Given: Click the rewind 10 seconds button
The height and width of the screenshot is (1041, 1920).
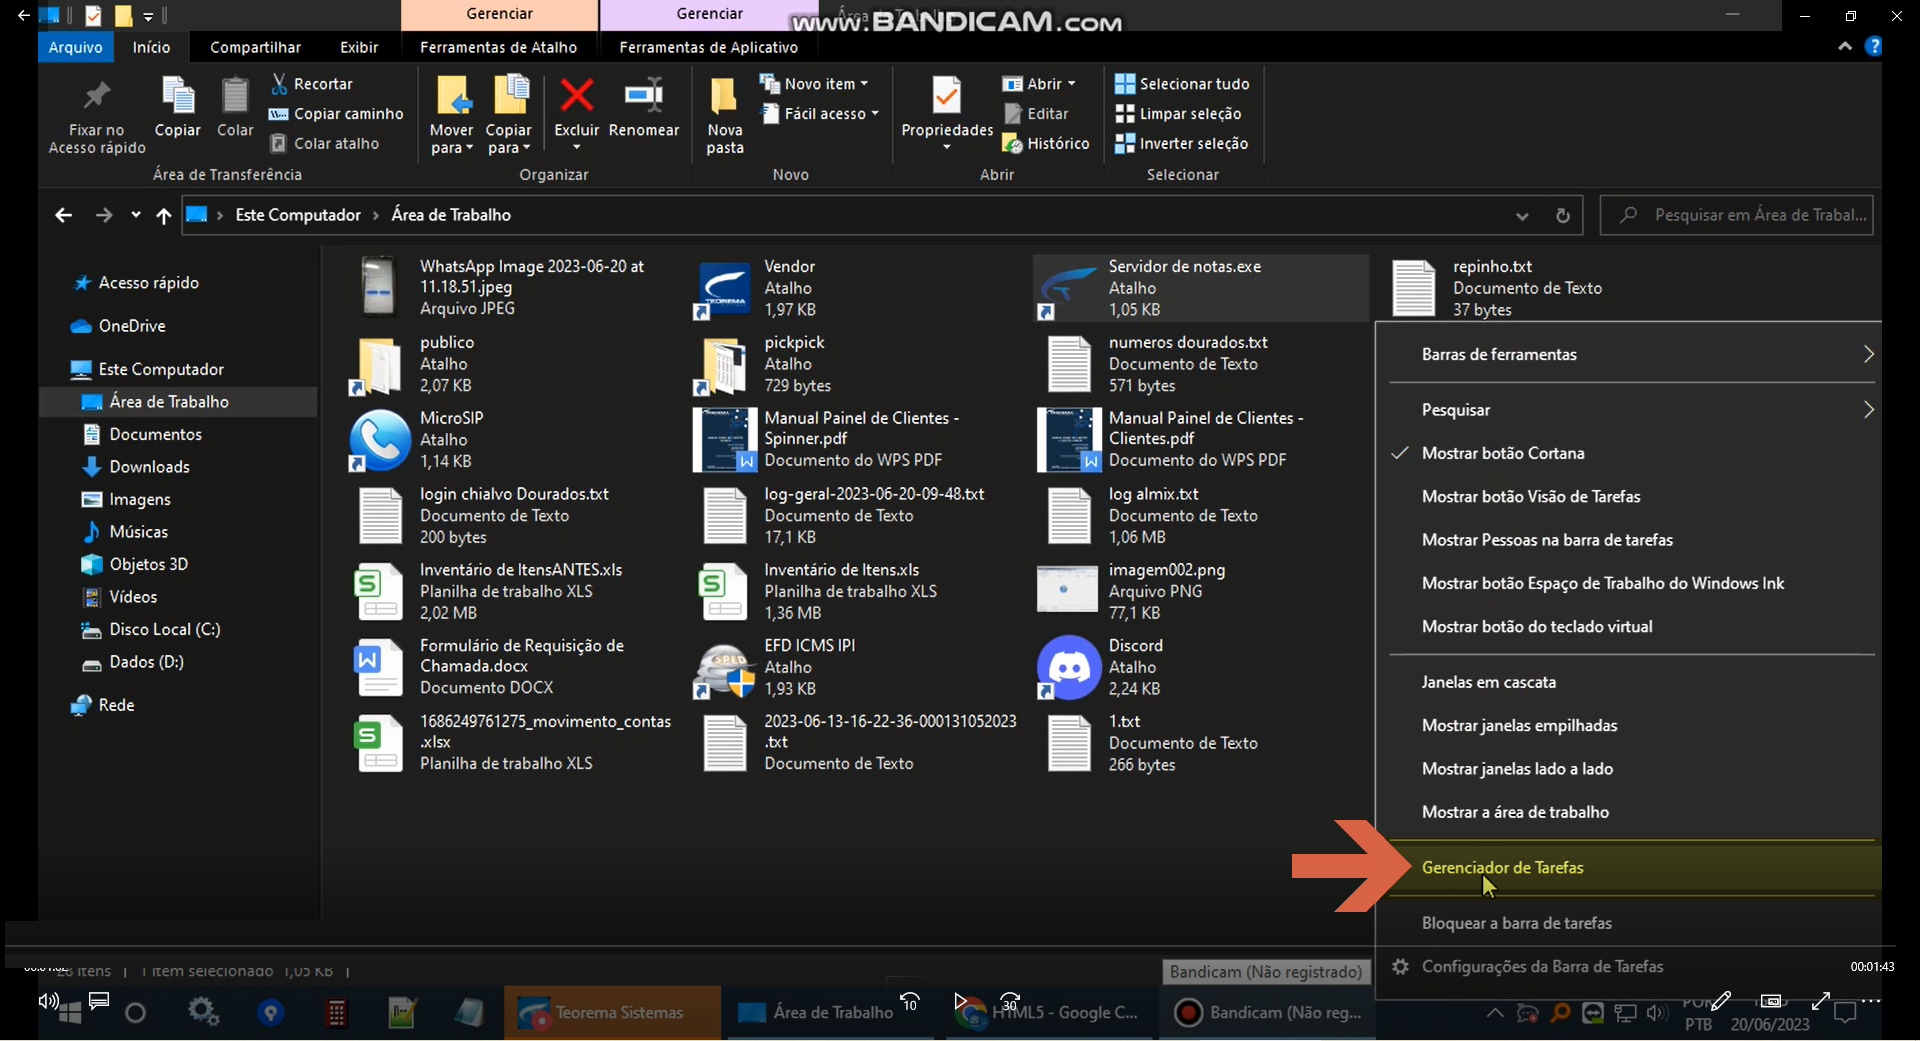Looking at the screenshot, I should coord(910,1001).
